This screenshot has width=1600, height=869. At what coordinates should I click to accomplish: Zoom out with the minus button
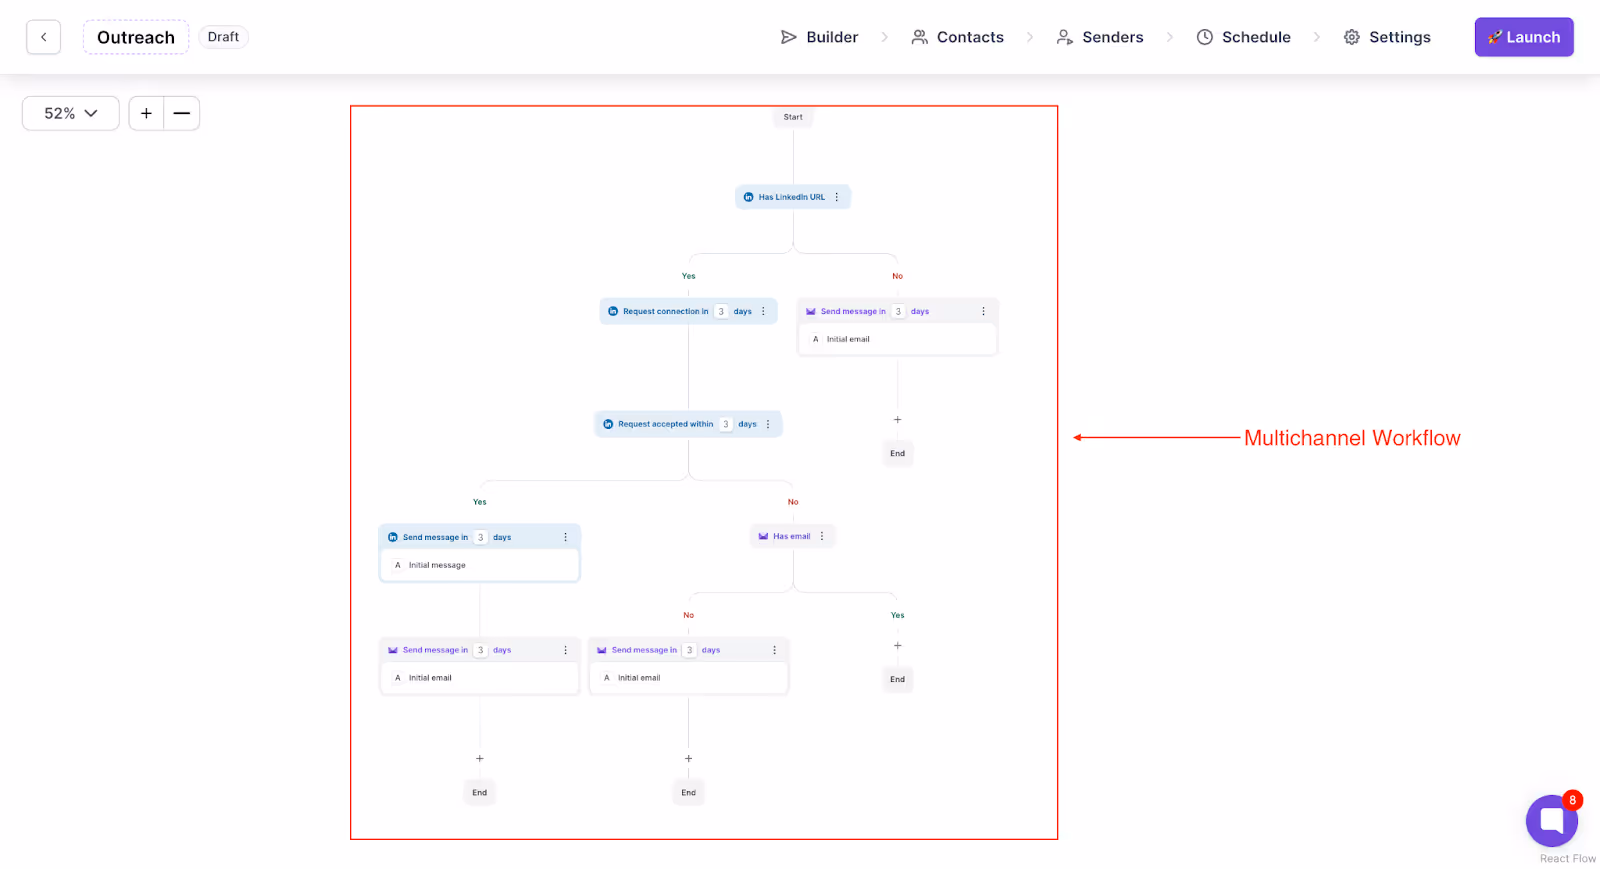182,113
